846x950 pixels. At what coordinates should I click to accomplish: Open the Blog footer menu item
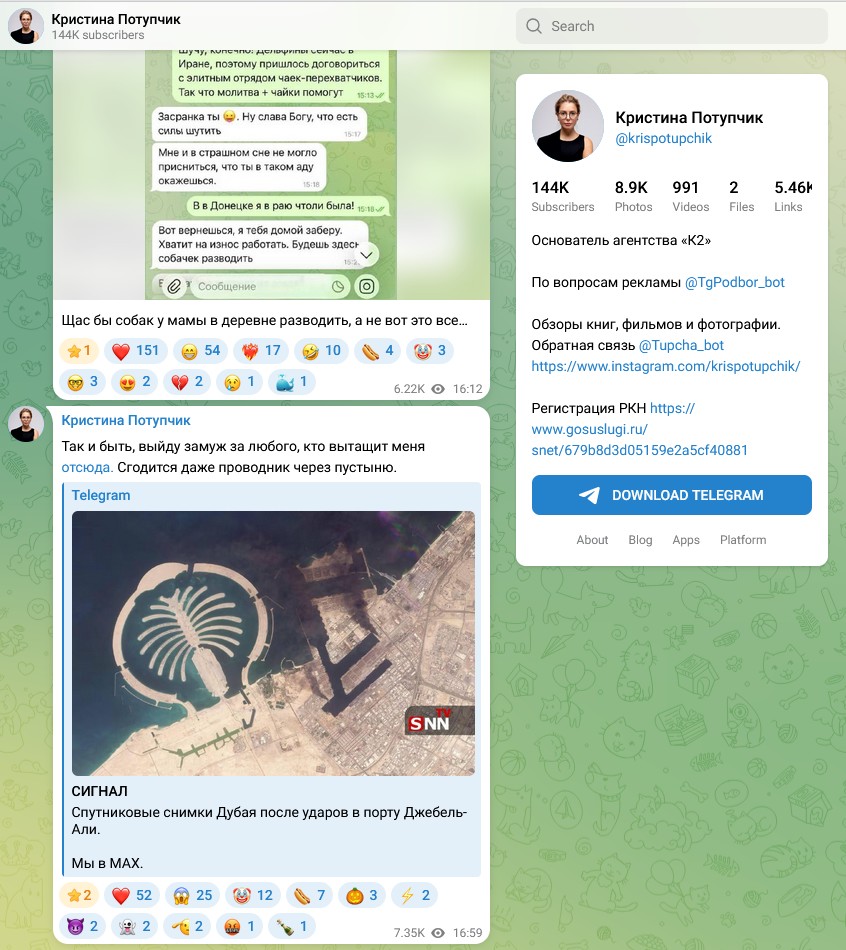click(640, 540)
